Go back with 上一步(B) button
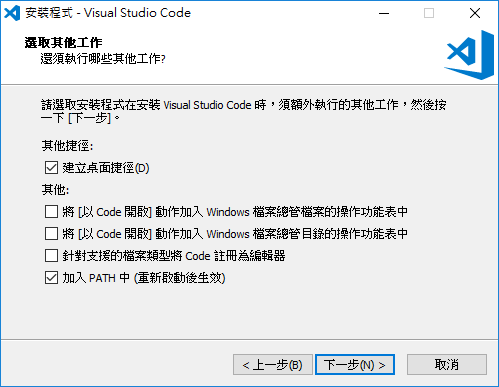The image size is (499, 387). (273, 365)
